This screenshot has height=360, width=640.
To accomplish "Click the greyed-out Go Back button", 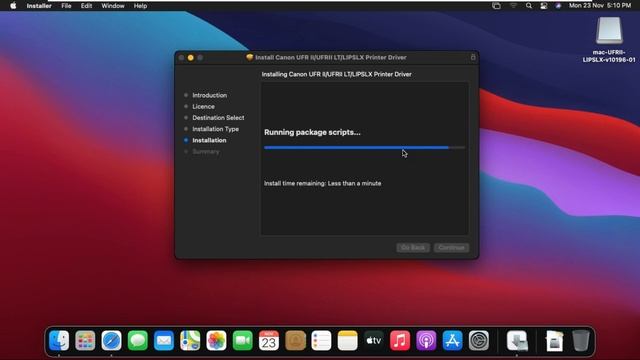I will coord(413,247).
